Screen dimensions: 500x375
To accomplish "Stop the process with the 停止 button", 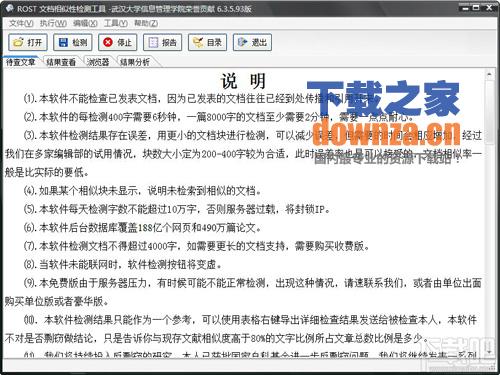I will (x=118, y=42).
